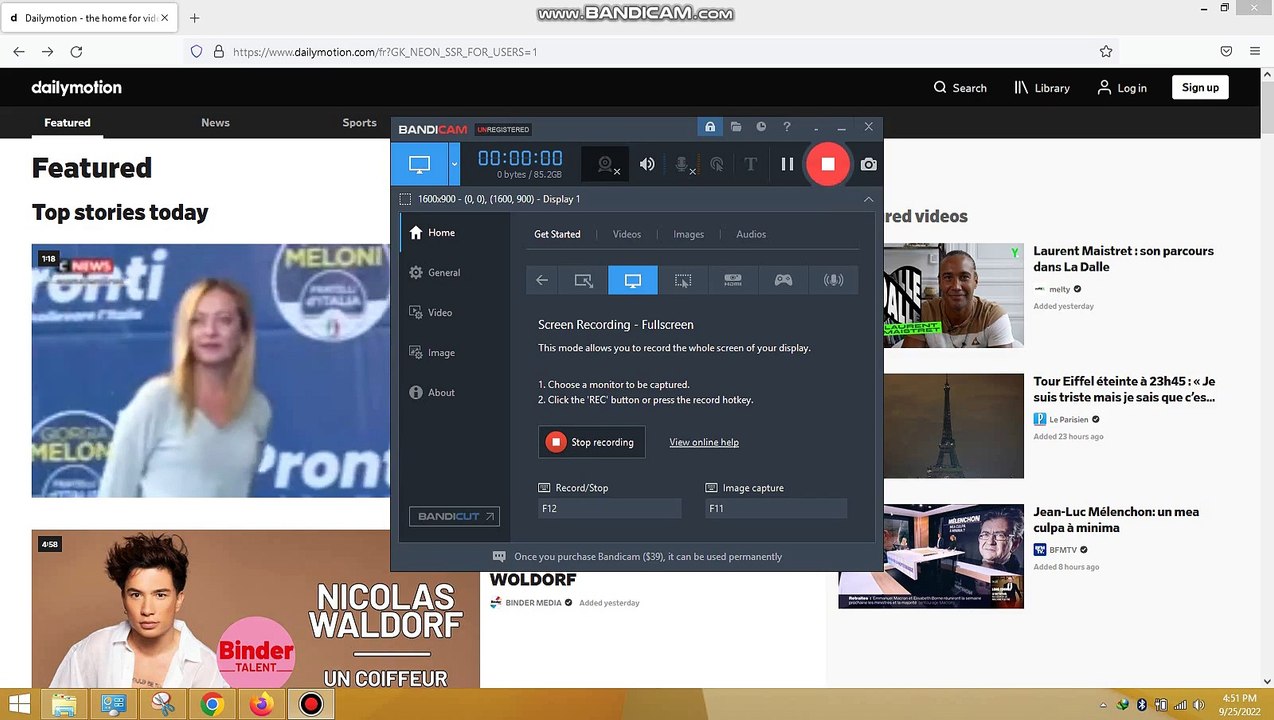Image resolution: width=1274 pixels, height=720 pixels.
Task: Open the Jean-Luc Mélenchon video title
Action: pyautogui.click(x=1116, y=519)
